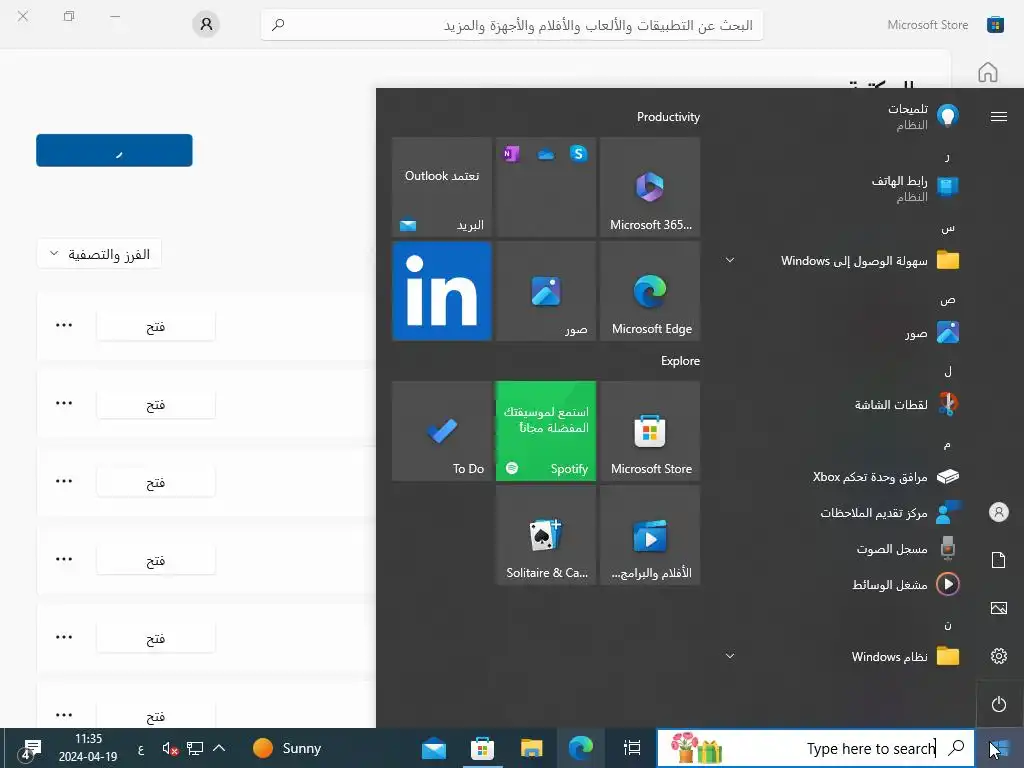
Task: Open the To Do tile
Action: point(441,431)
